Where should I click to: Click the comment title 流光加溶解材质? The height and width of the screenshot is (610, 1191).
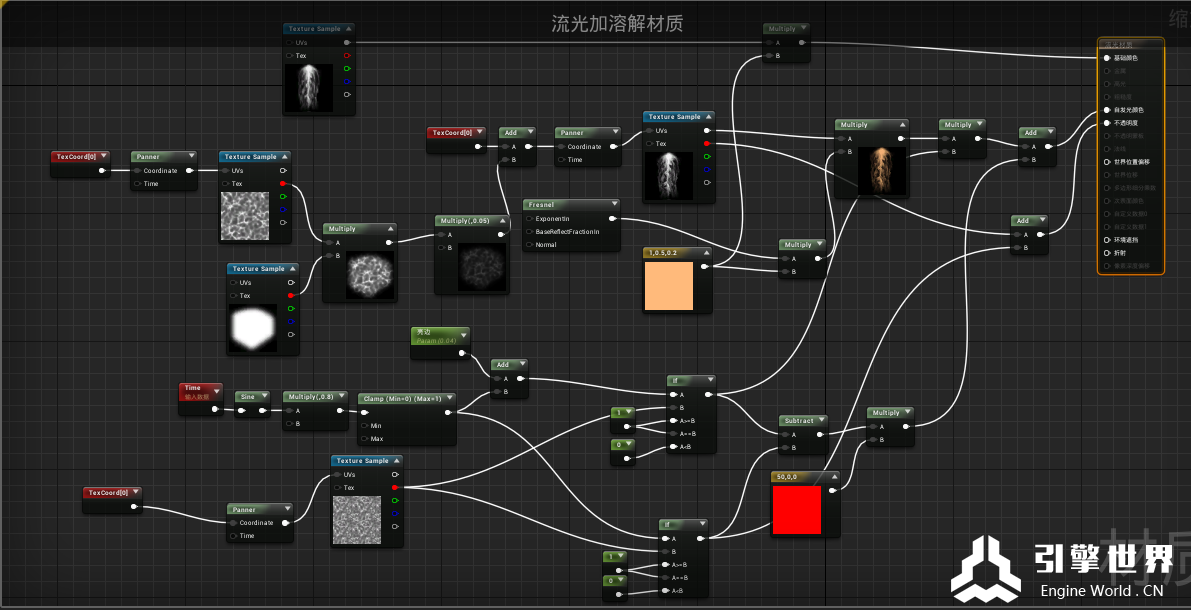click(617, 24)
